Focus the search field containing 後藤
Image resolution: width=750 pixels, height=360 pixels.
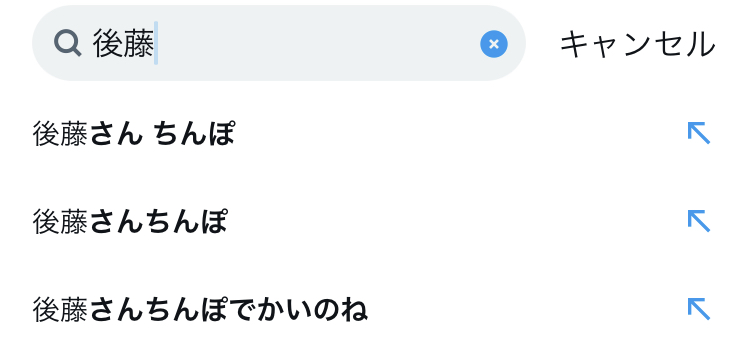click(x=279, y=43)
